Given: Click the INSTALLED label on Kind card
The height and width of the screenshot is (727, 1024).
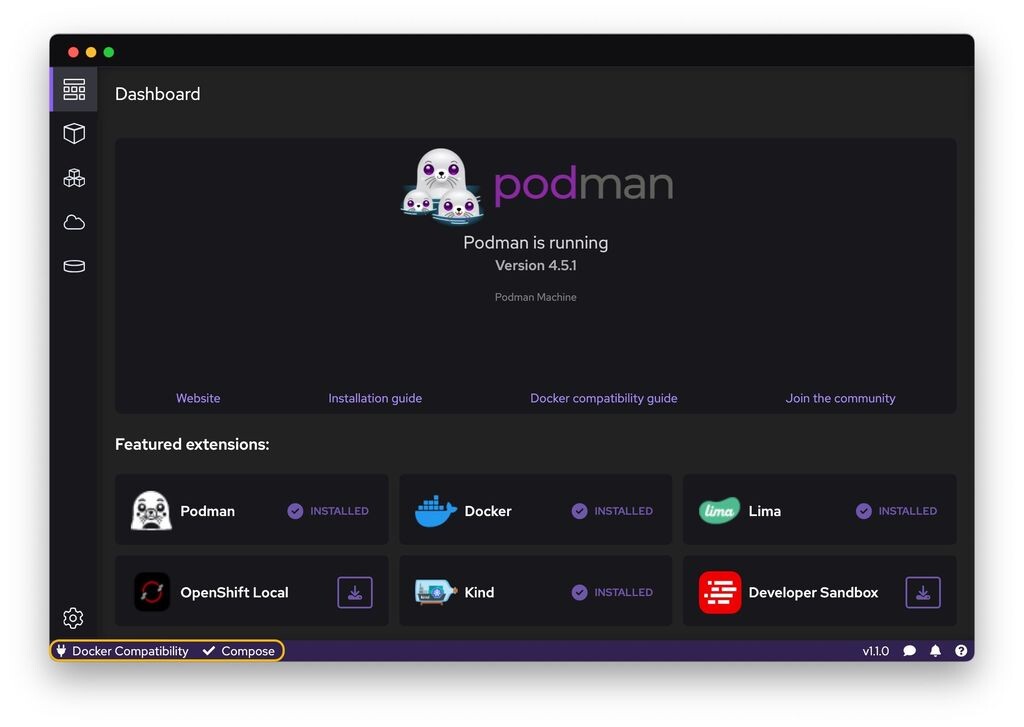Looking at the screenshot, I should tap(624, 592).
